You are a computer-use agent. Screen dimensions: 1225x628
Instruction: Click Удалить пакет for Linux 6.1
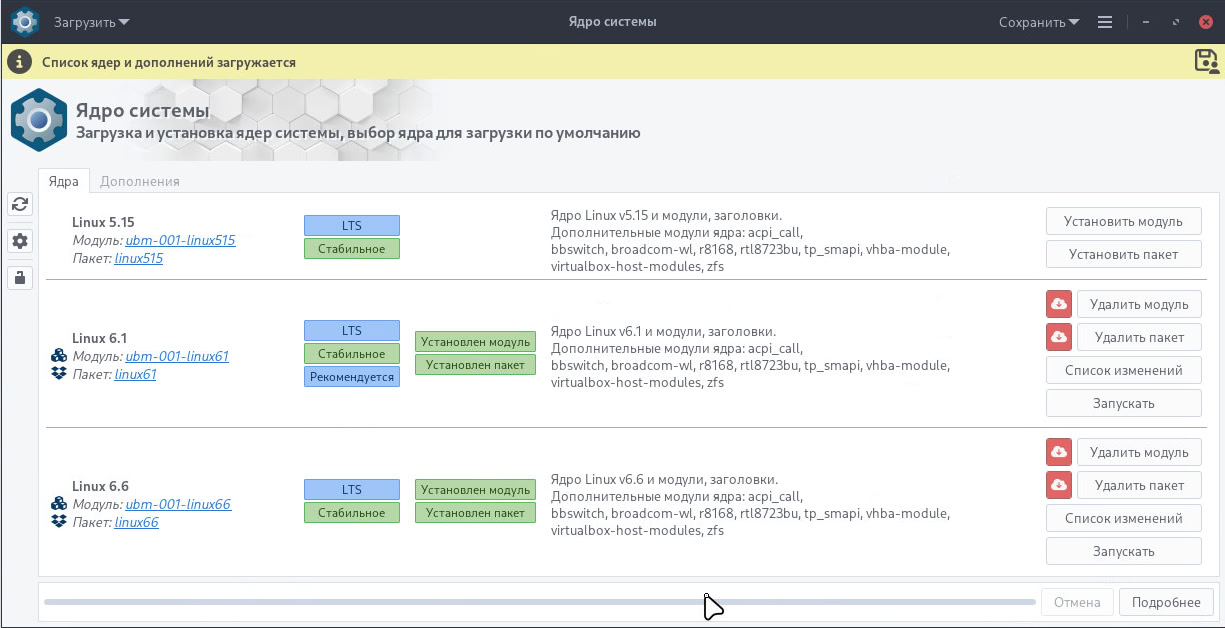(x=1139, y=337)
